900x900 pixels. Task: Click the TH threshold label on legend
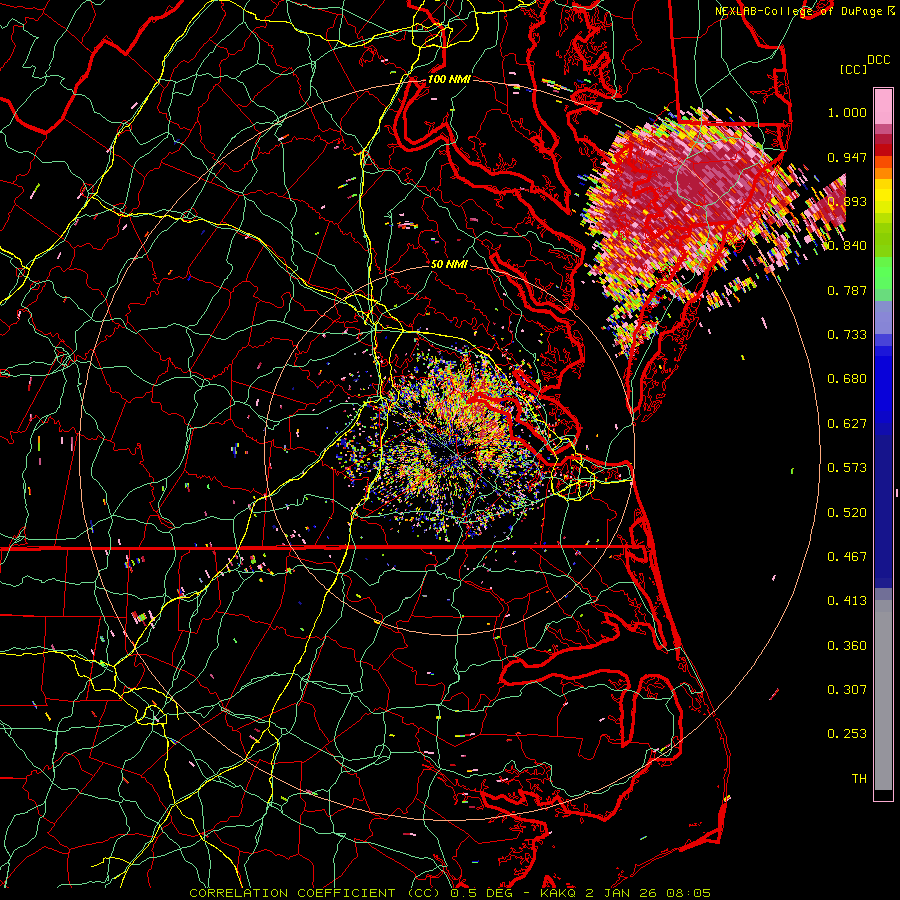pyautogui.click(x=859, y=779)
